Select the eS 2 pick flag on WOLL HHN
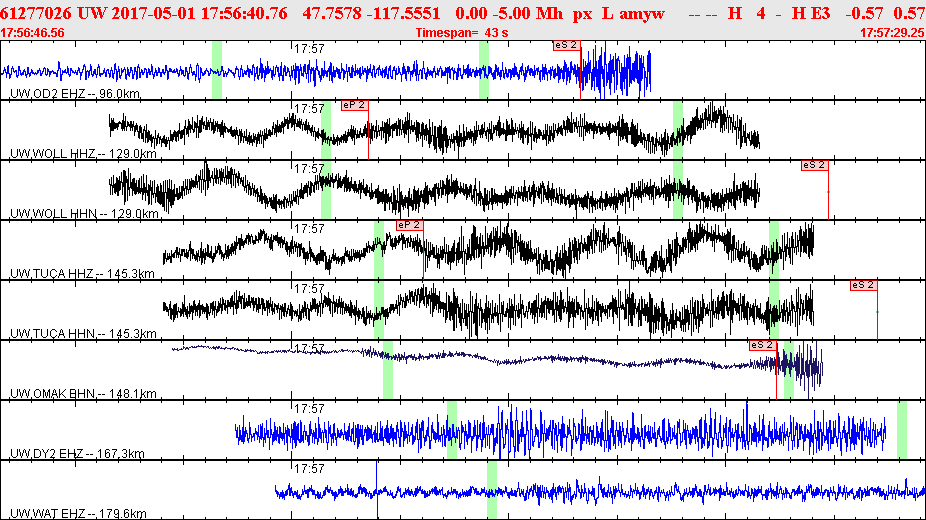 [814, 165]
